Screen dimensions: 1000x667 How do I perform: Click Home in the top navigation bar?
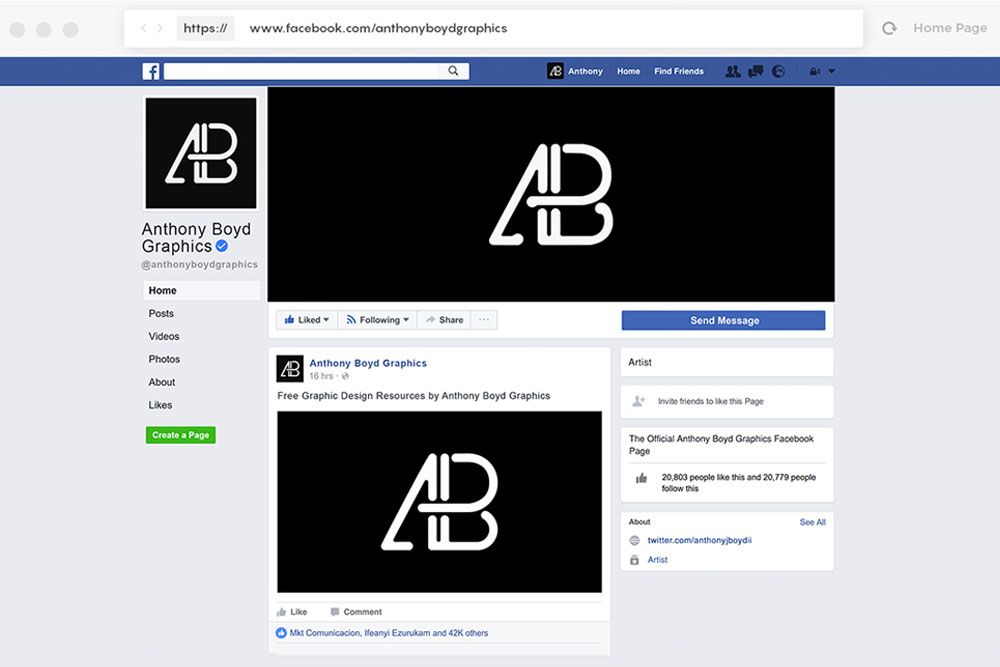628,71
